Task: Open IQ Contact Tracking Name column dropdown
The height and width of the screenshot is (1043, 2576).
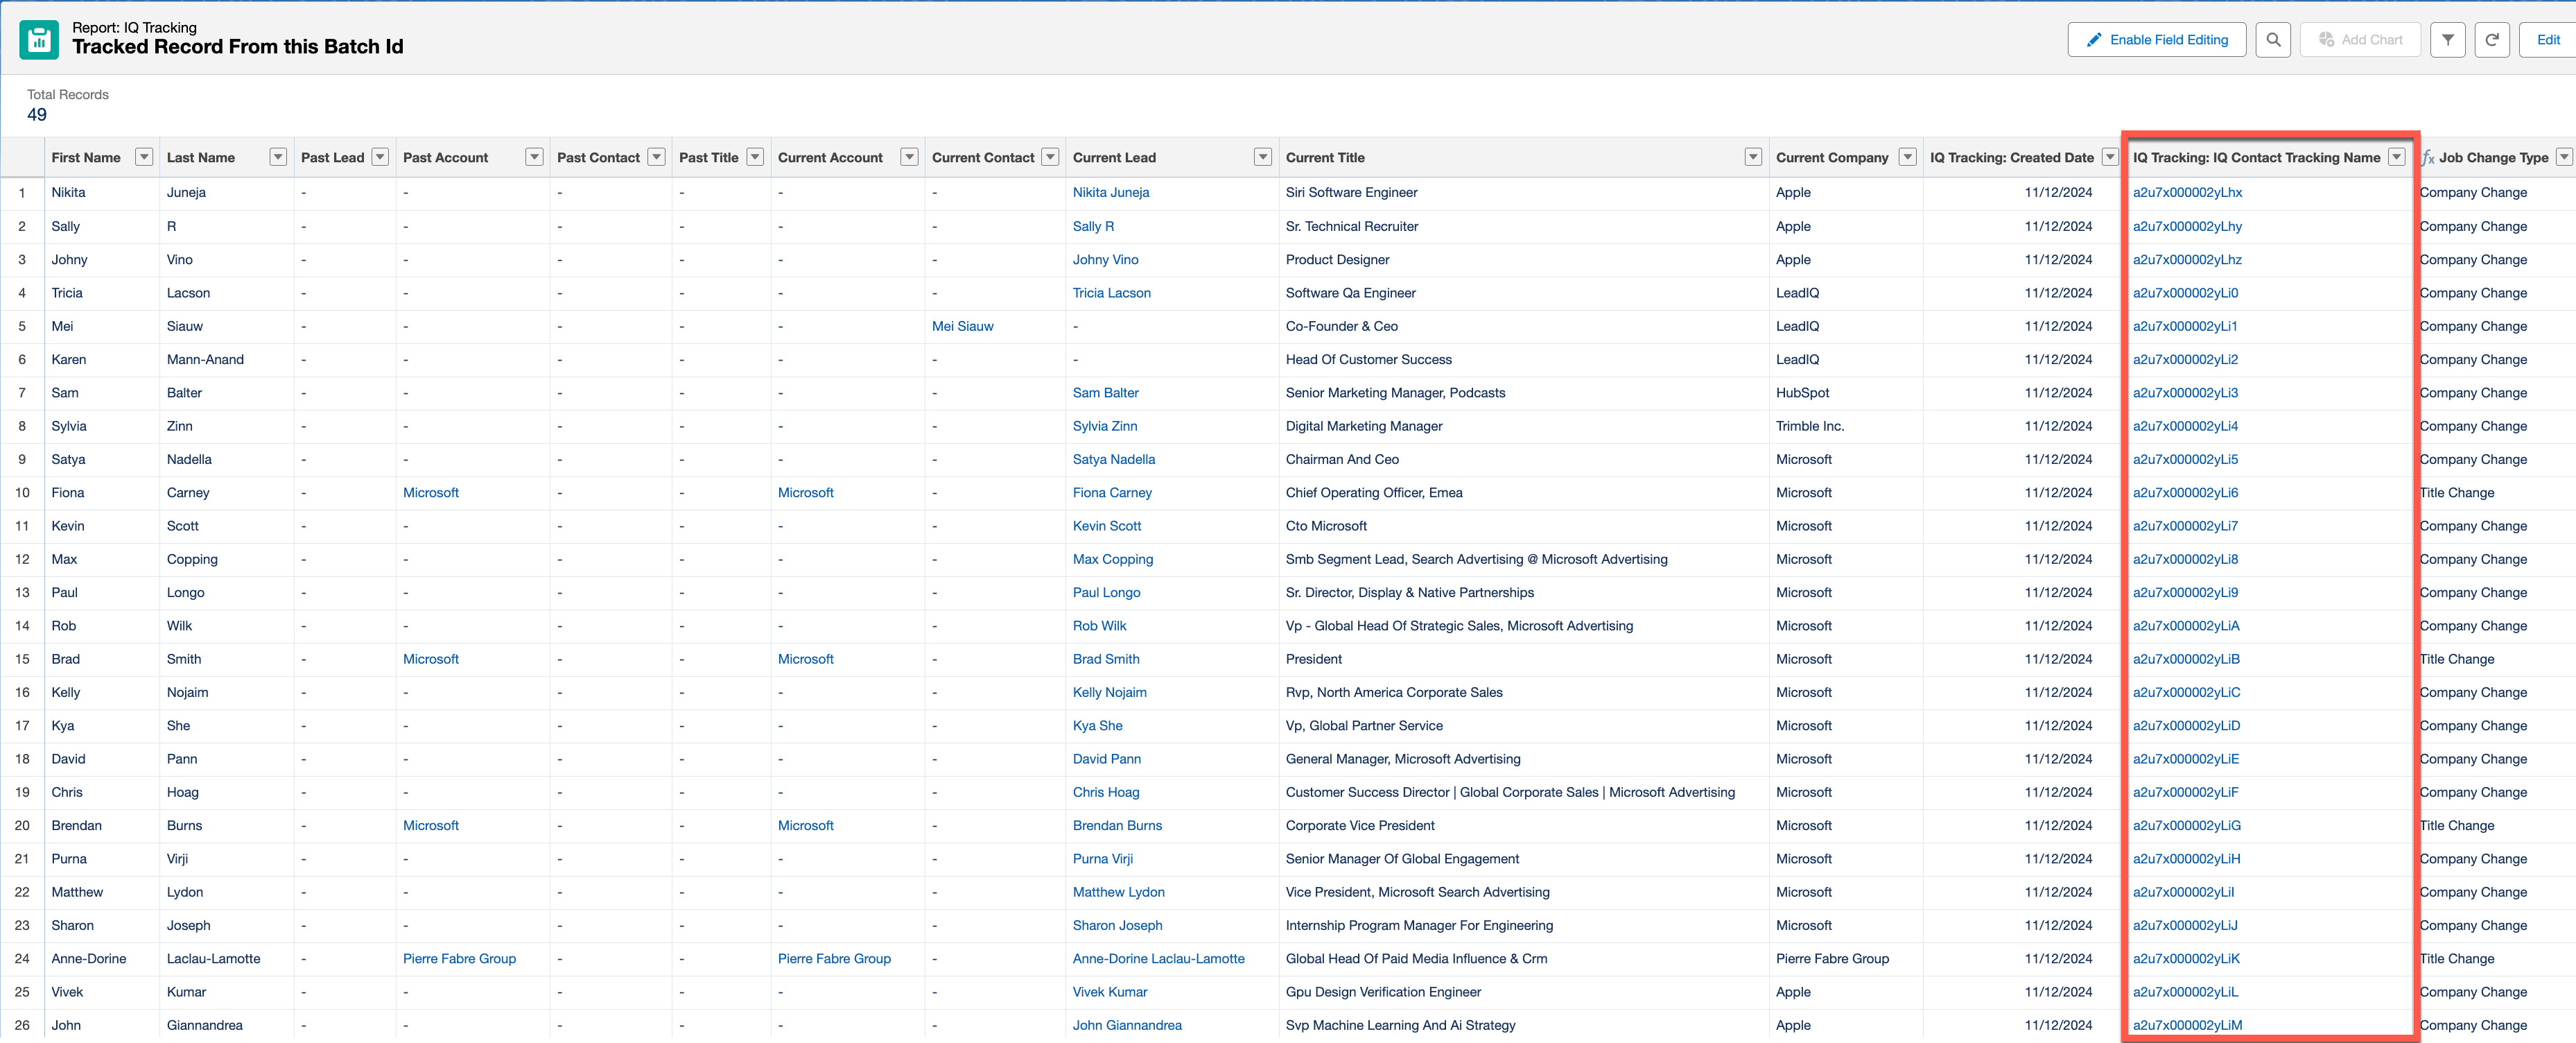Action: (2396, 157)
